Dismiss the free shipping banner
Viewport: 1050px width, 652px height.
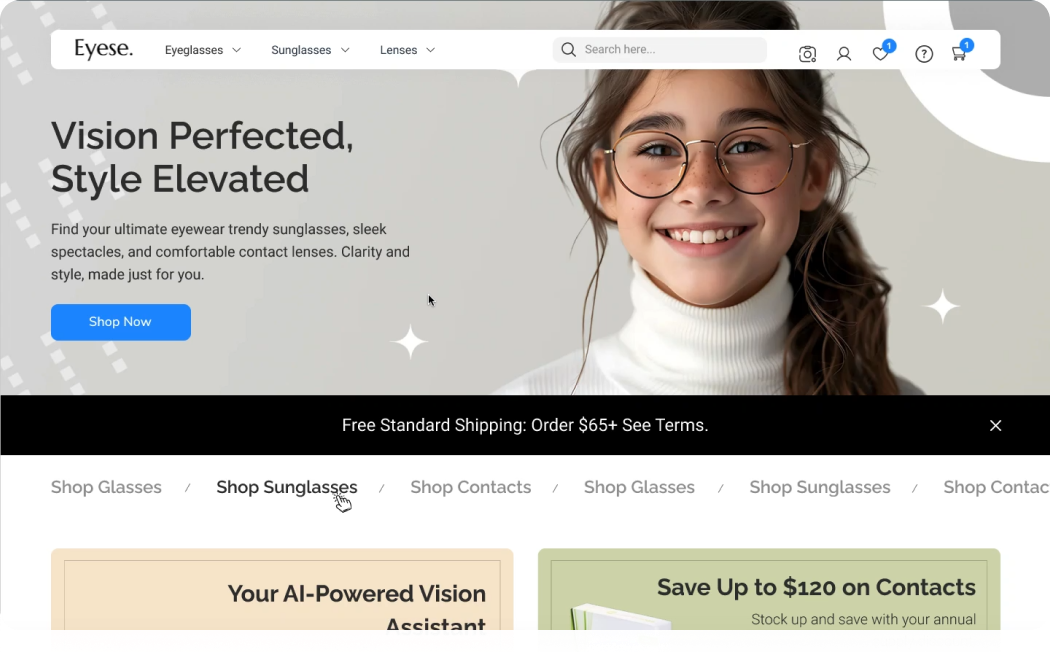pos(996,425)
